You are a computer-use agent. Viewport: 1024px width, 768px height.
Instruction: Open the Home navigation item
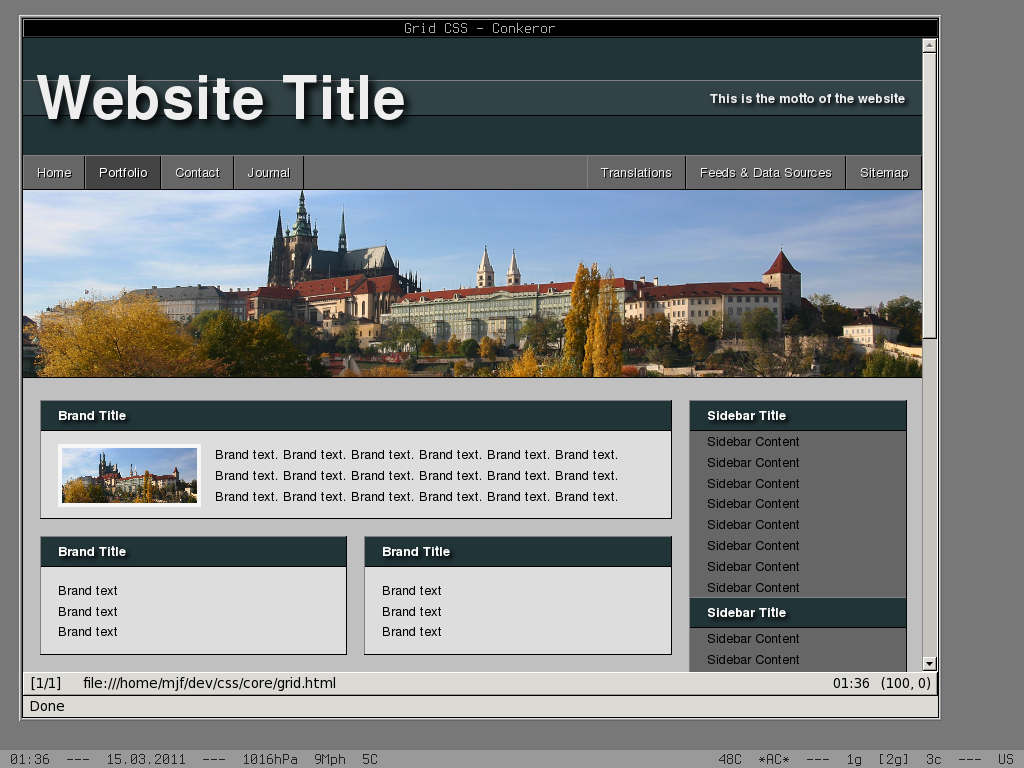[x=54, y=173]
